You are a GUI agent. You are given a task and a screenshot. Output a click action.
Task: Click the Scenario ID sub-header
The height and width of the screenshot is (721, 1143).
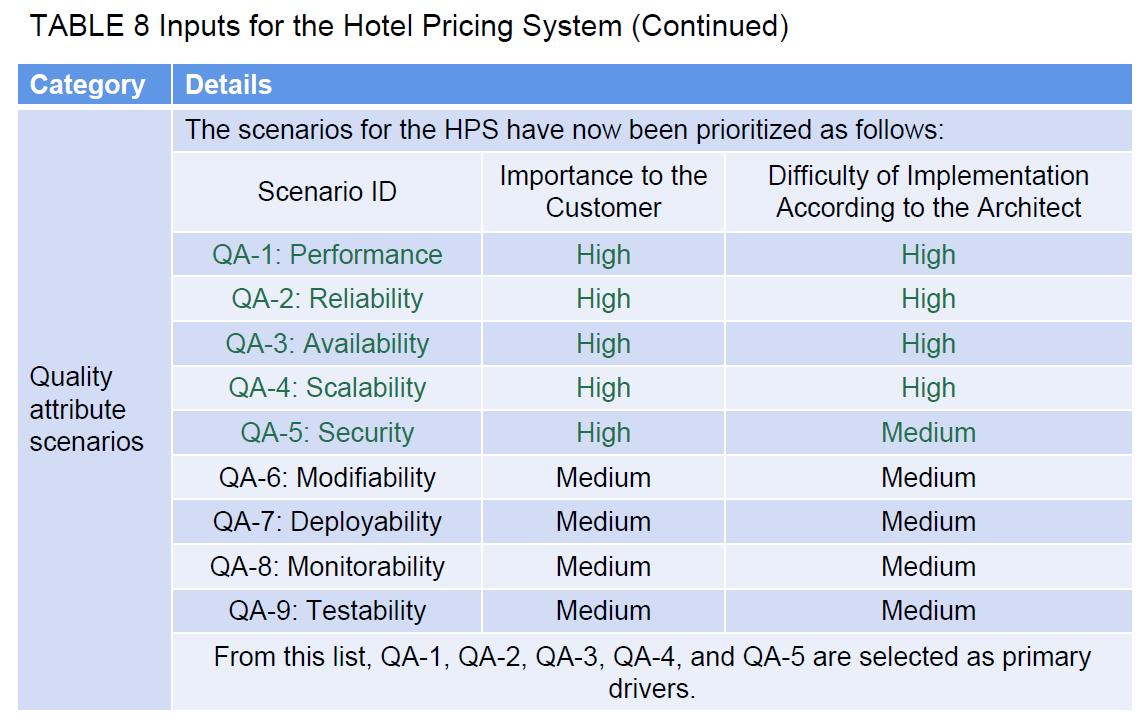[x=327, y=192]
